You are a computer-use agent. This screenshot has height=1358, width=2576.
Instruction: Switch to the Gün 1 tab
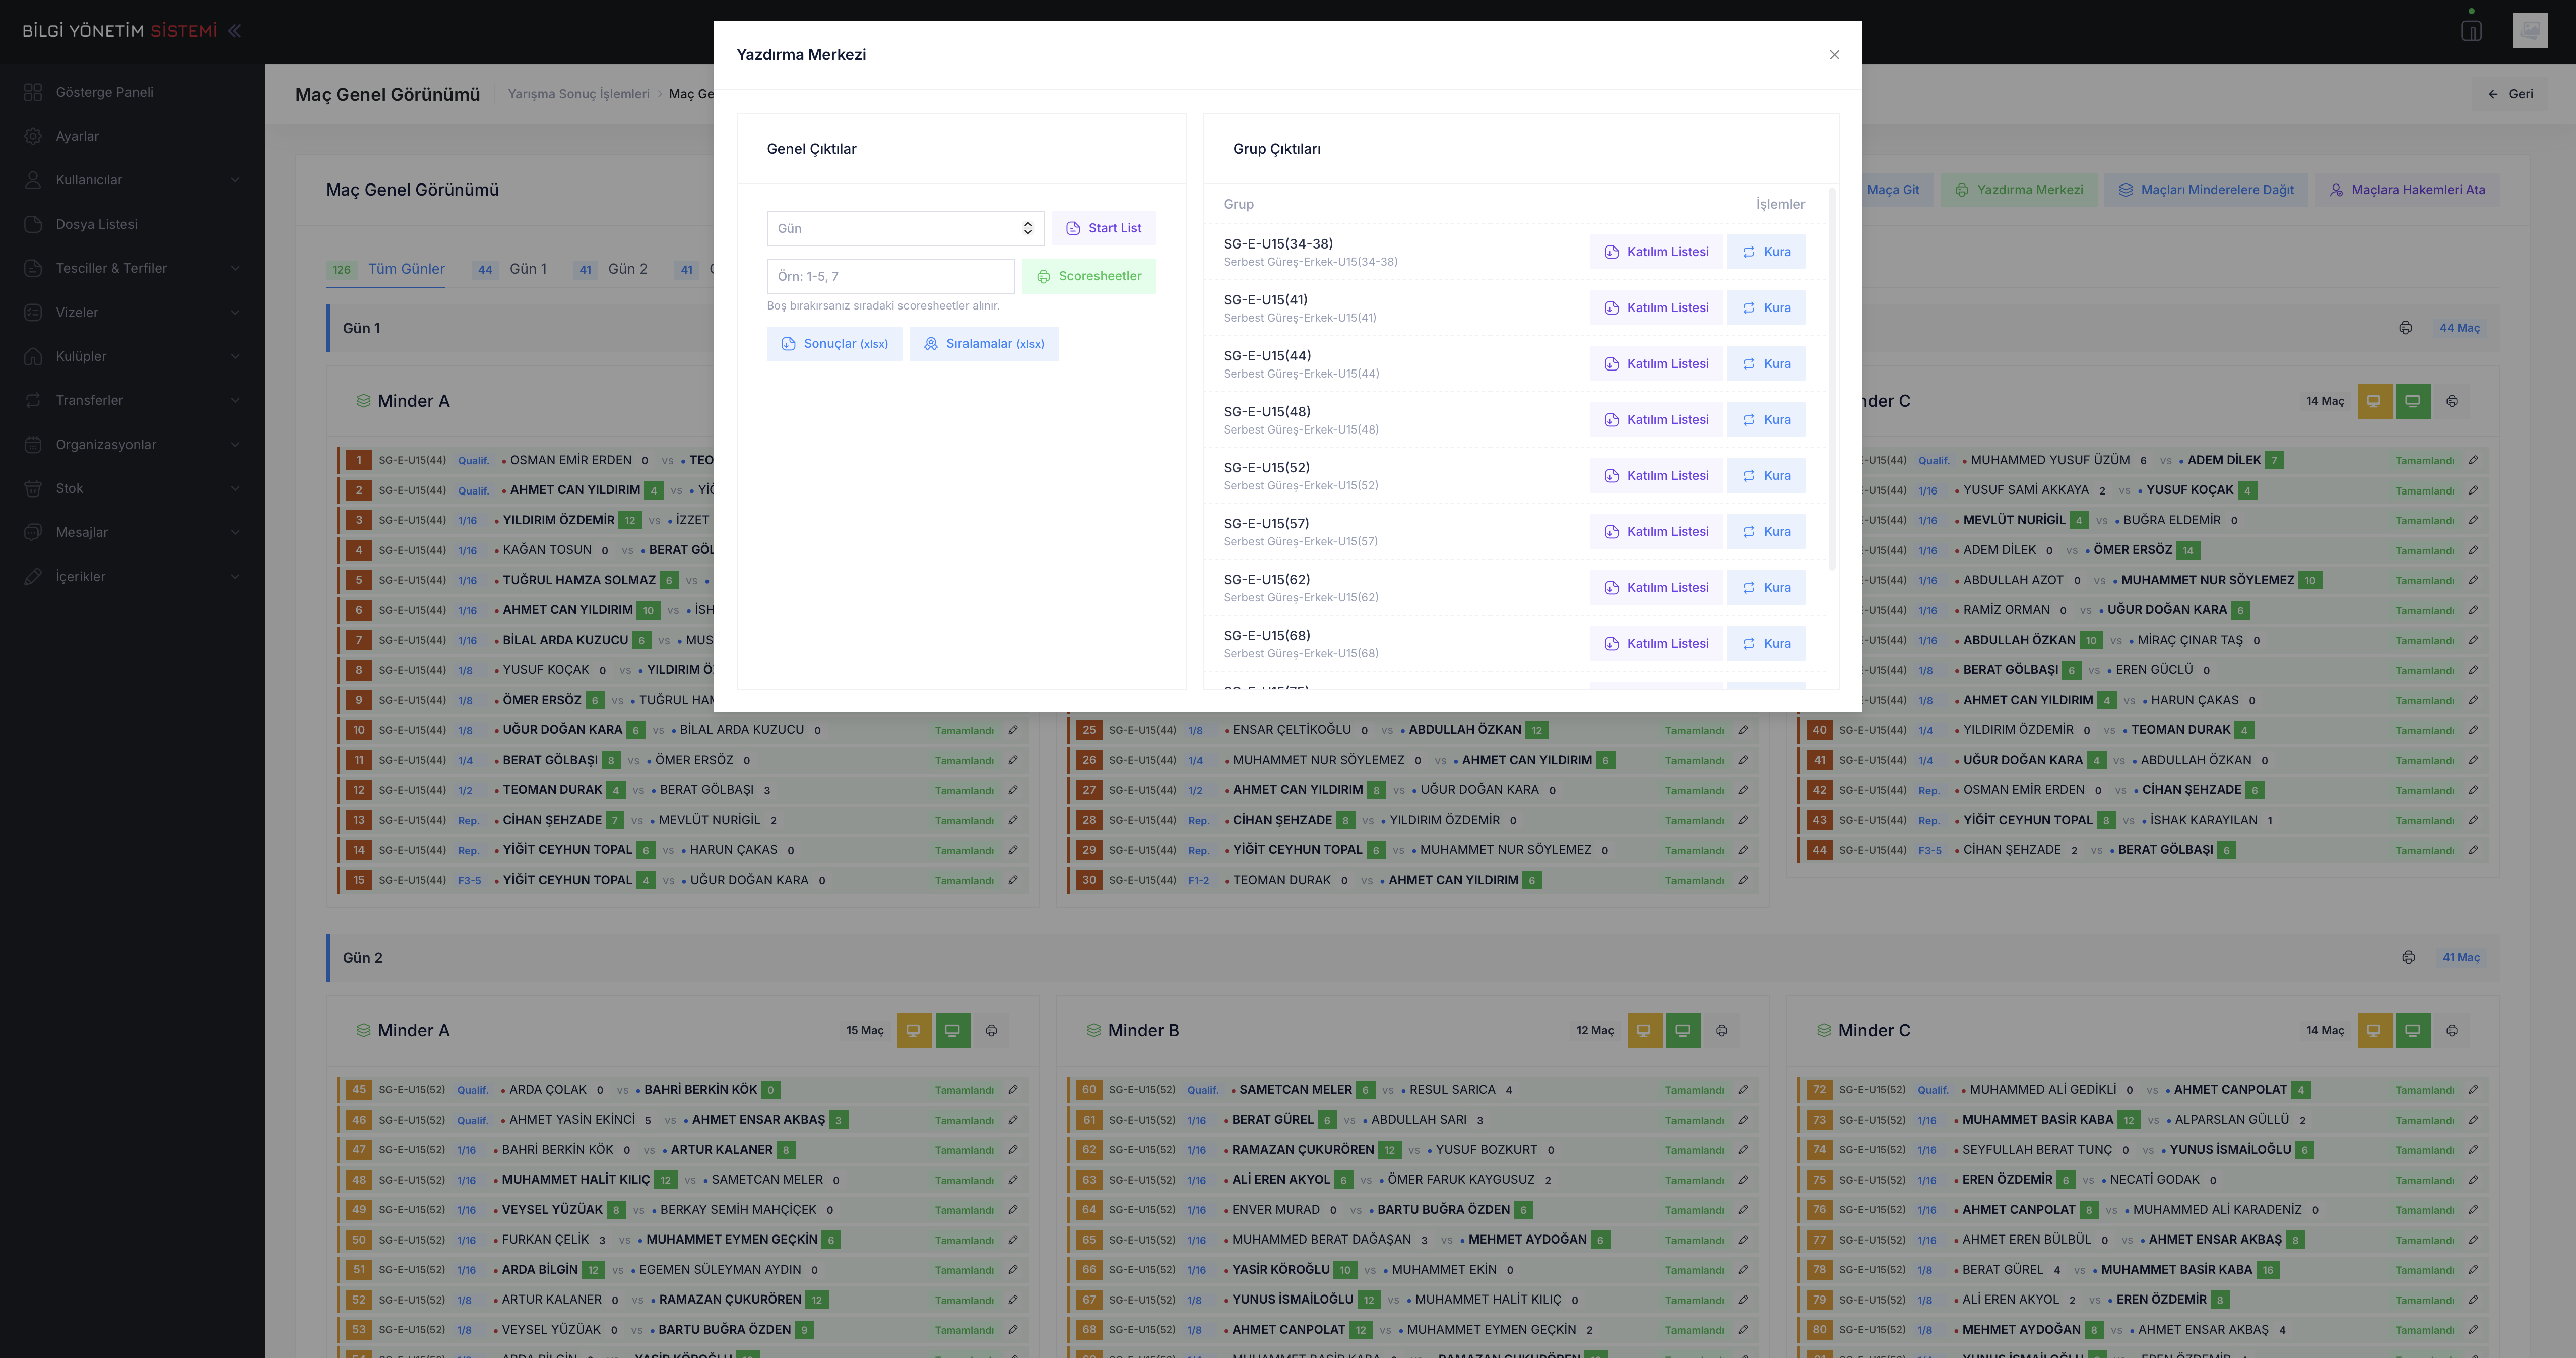click(510, 269)
